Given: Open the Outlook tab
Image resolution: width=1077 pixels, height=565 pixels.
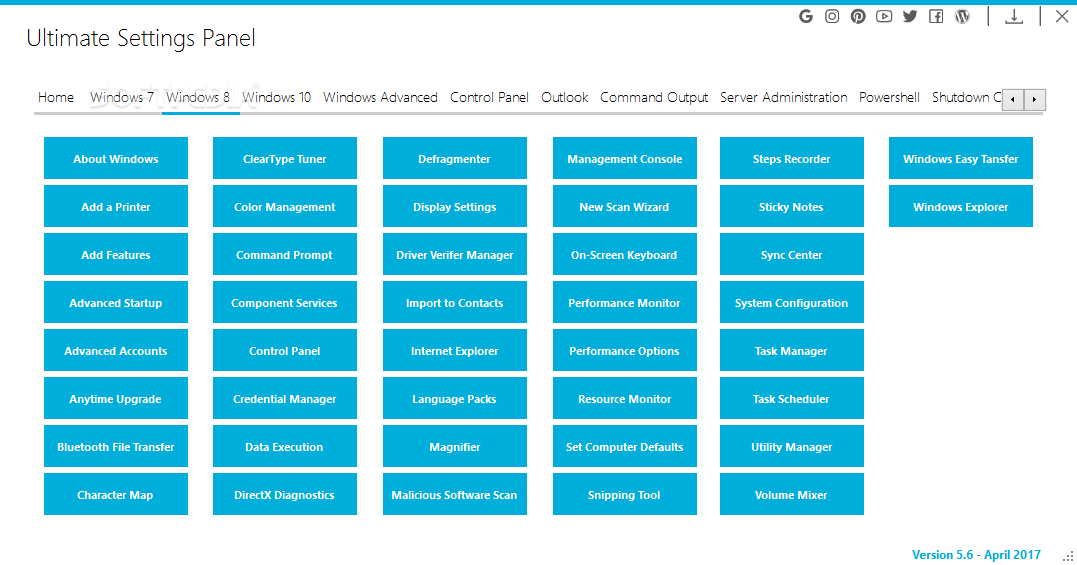Looking at the screenshot, I should [x=565, y=97].
